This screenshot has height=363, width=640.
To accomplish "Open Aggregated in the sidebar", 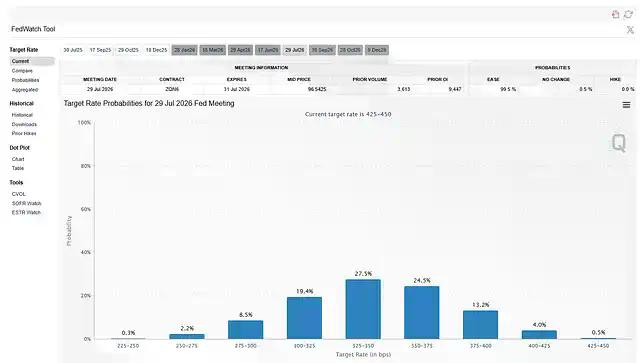I will coord(25,89).
